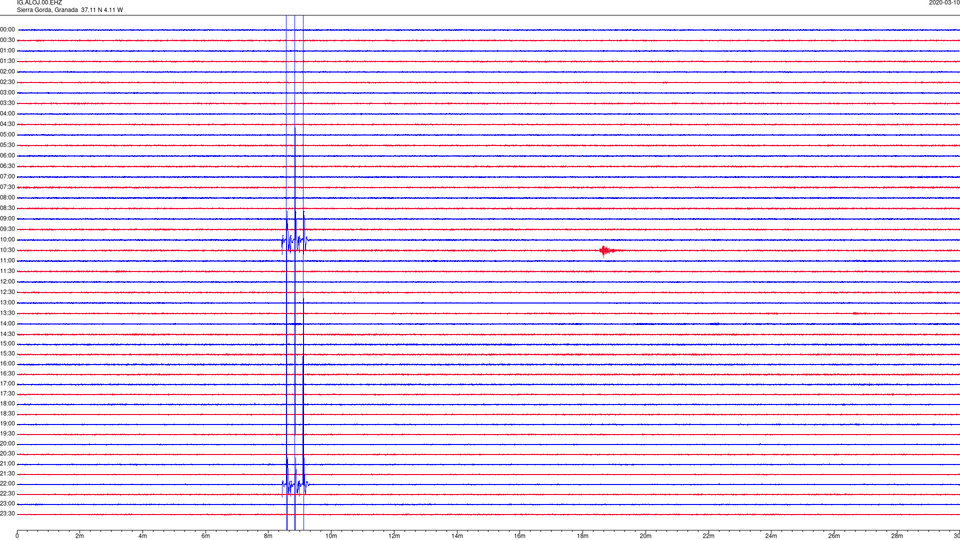Click the Sierra Gorda, Granada location text
Image resolution: width=960 pixels, height=540 pixels.
click(47, 10)
